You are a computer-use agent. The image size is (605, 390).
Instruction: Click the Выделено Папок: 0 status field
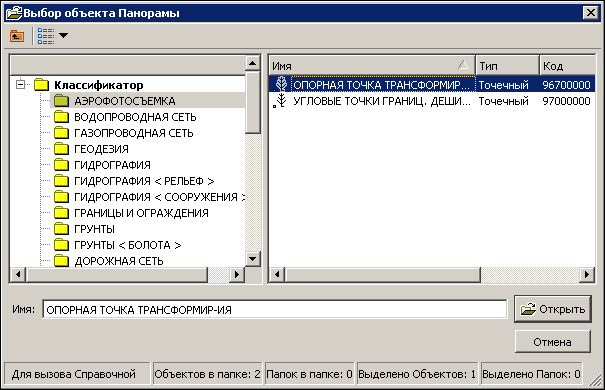pyautogui.click(x=531, y=374)
